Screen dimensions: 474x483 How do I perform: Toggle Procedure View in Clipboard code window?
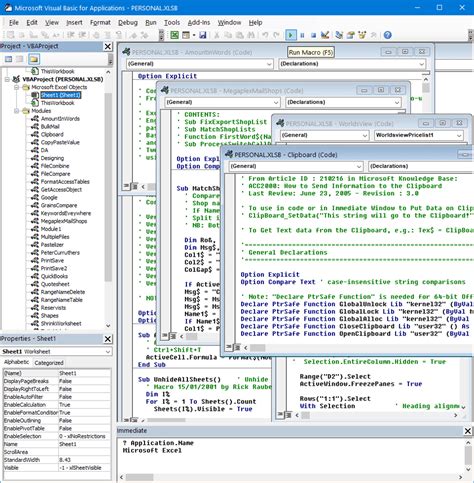[x=229, y=348]
